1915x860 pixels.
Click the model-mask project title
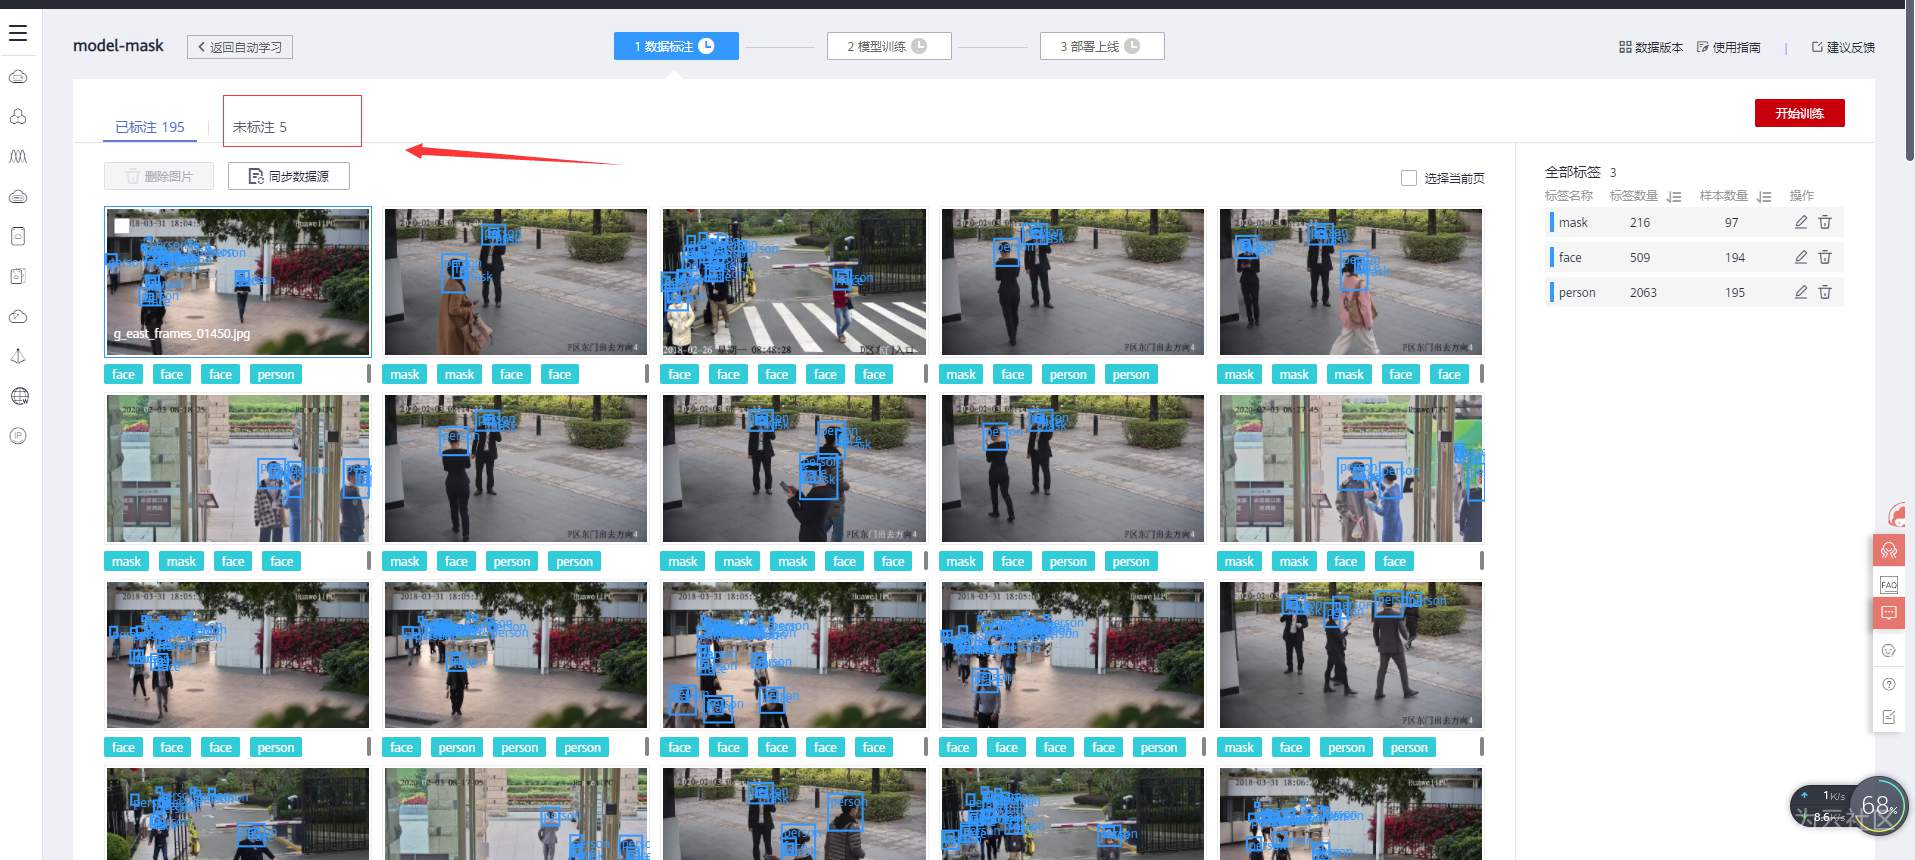[118, 46]
